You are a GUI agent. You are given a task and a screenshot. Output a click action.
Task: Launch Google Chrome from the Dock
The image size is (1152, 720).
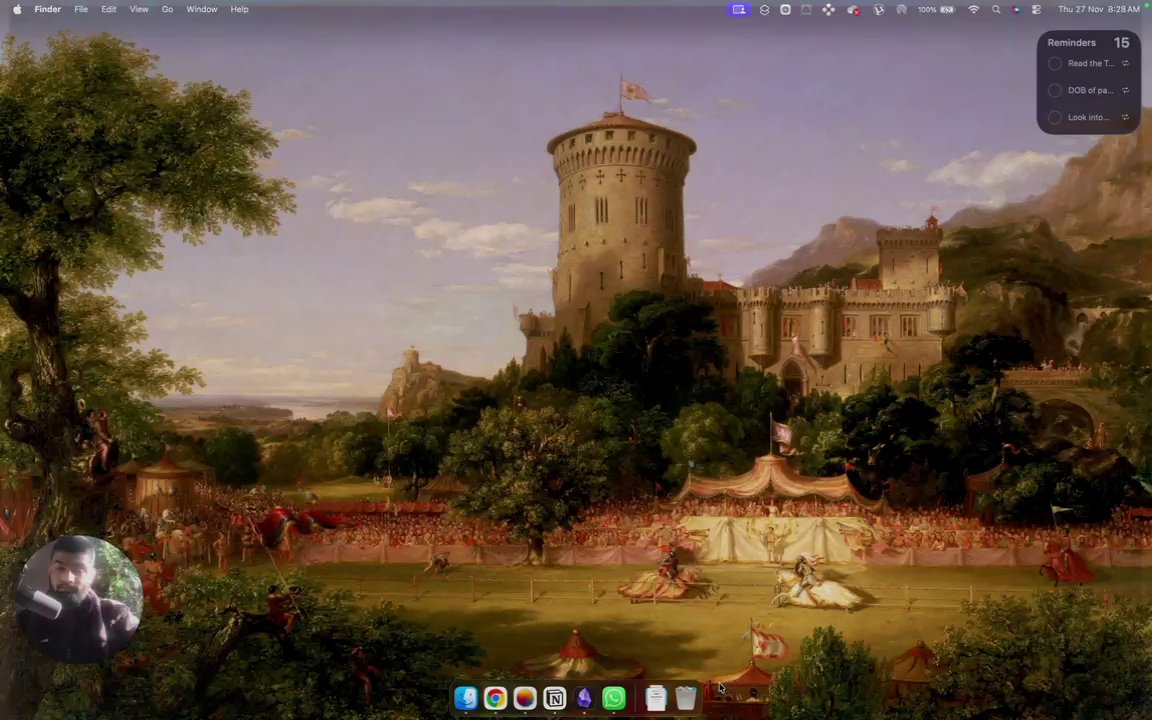point(495,698)
